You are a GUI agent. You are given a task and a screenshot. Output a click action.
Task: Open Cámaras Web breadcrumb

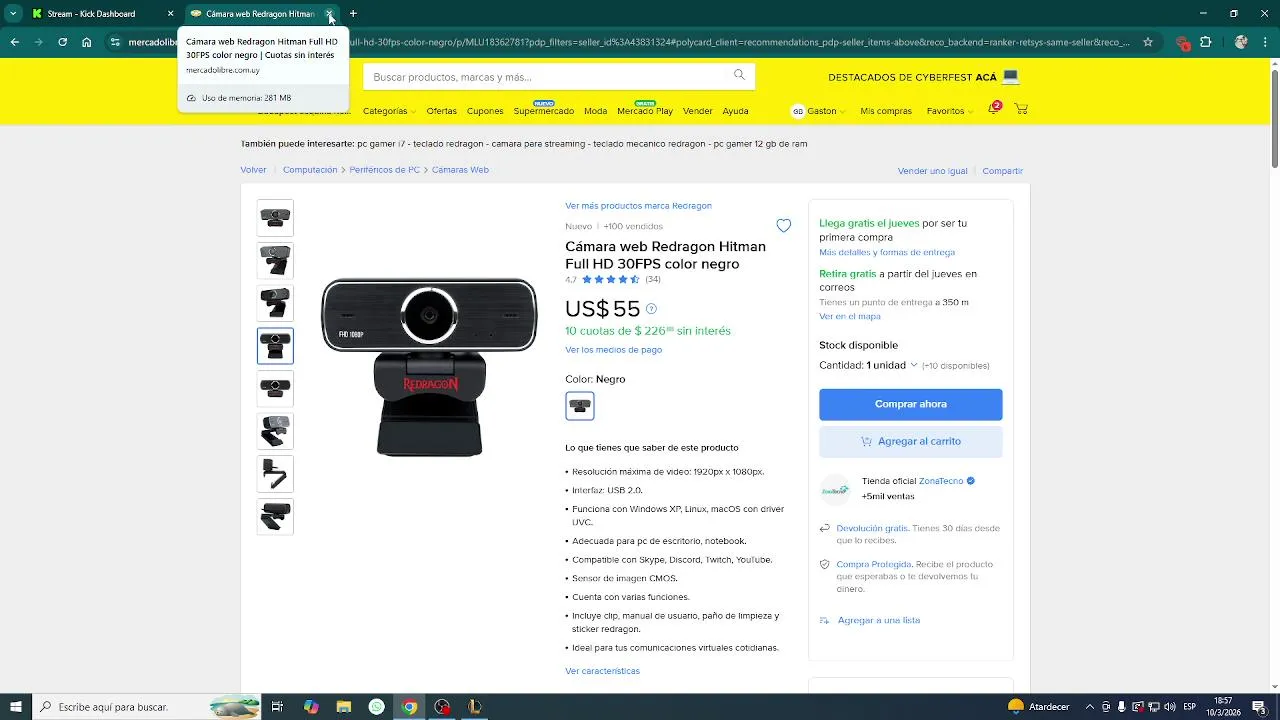[460, 170]
